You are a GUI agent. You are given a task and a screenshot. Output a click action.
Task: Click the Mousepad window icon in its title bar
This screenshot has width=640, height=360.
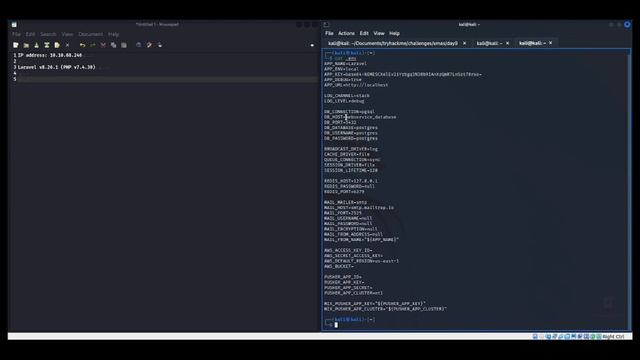pos(14,24)
